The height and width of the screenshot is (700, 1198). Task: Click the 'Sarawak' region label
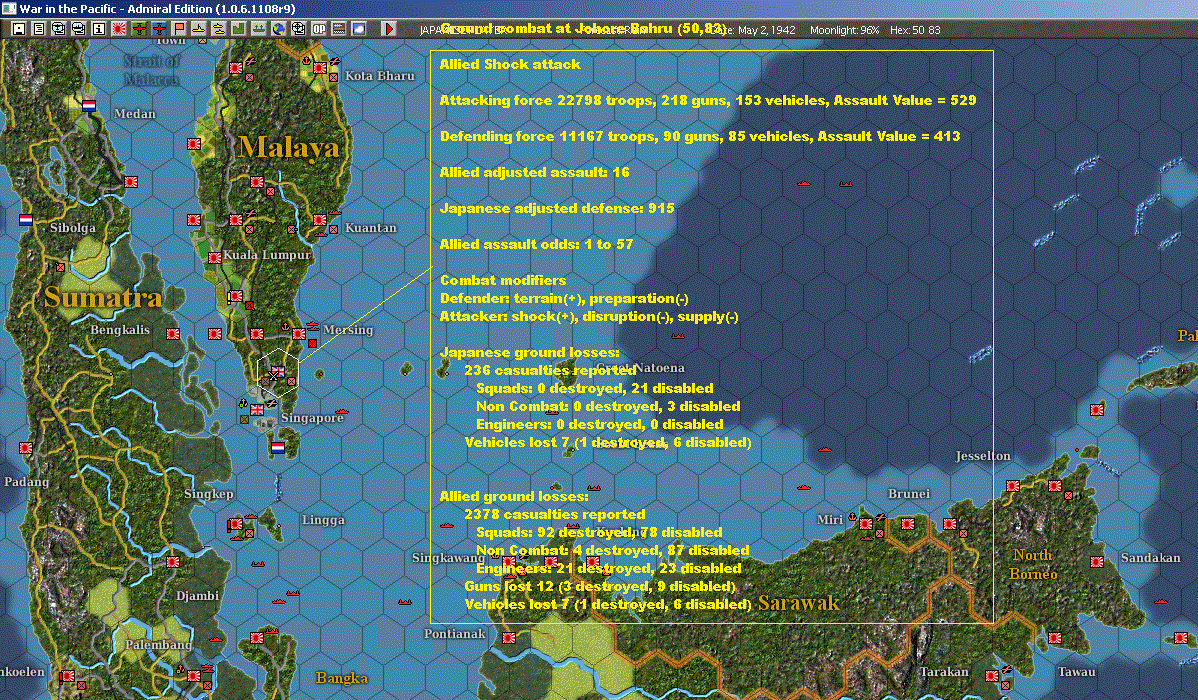(798, 603)
